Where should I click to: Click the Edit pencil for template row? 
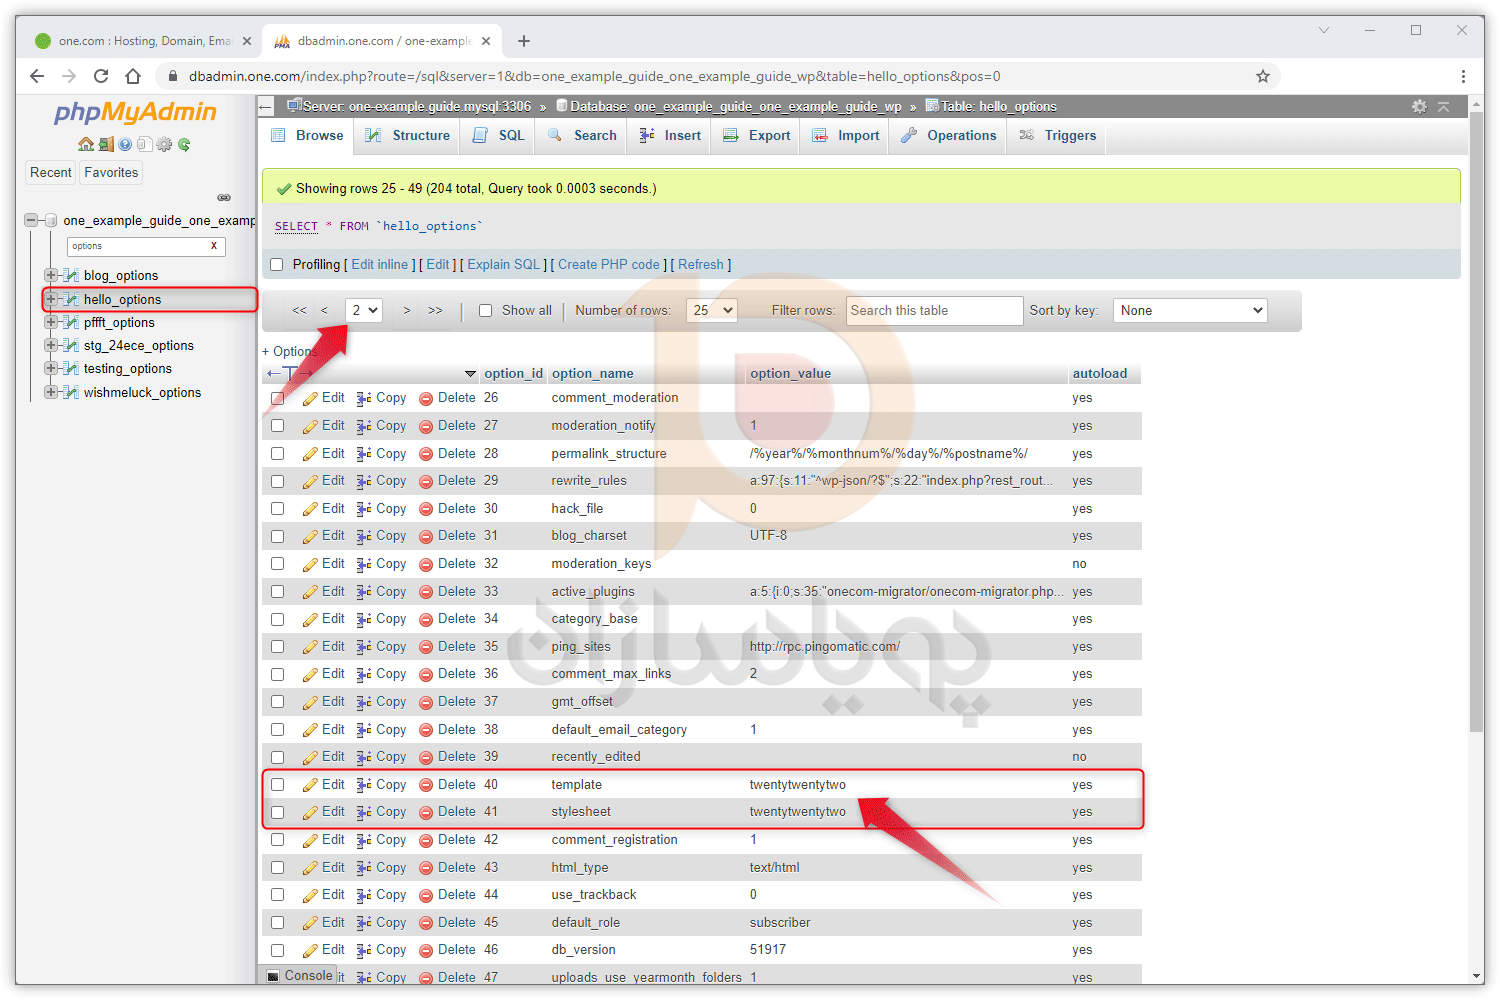[x=311, y=785]
